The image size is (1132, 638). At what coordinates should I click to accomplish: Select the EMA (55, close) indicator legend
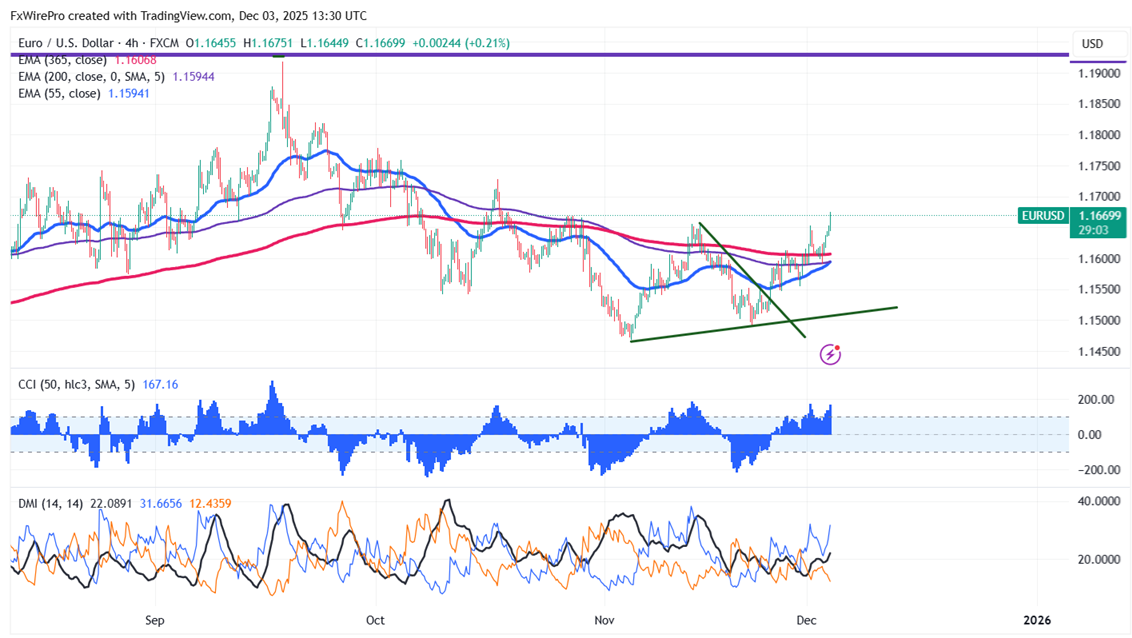tap(59, 93)
